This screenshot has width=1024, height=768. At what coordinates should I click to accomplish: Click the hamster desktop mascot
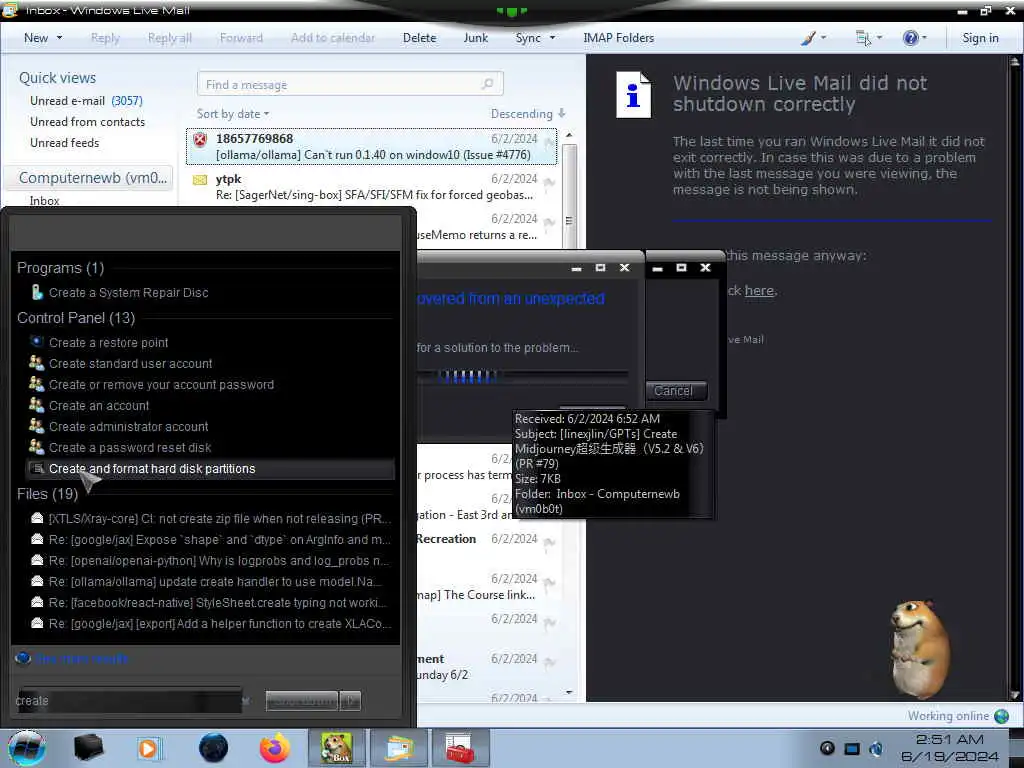click(921, 650)
